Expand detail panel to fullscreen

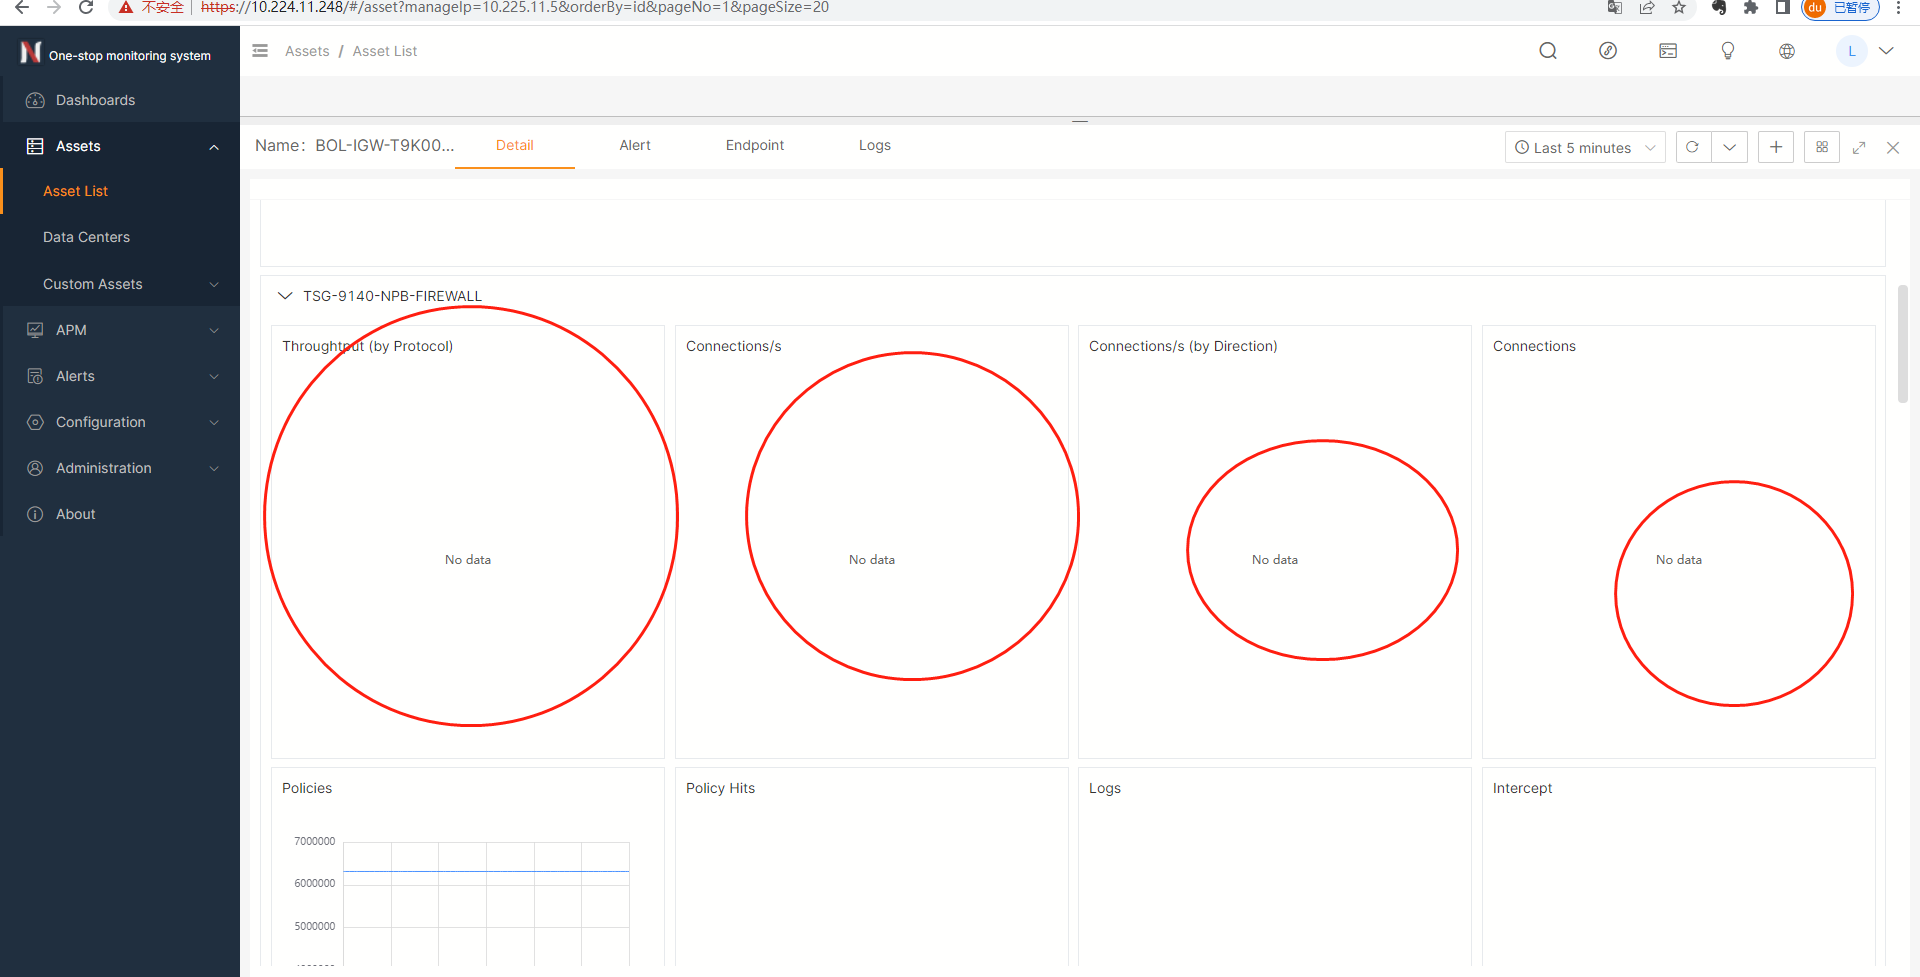coord(1859,148)
